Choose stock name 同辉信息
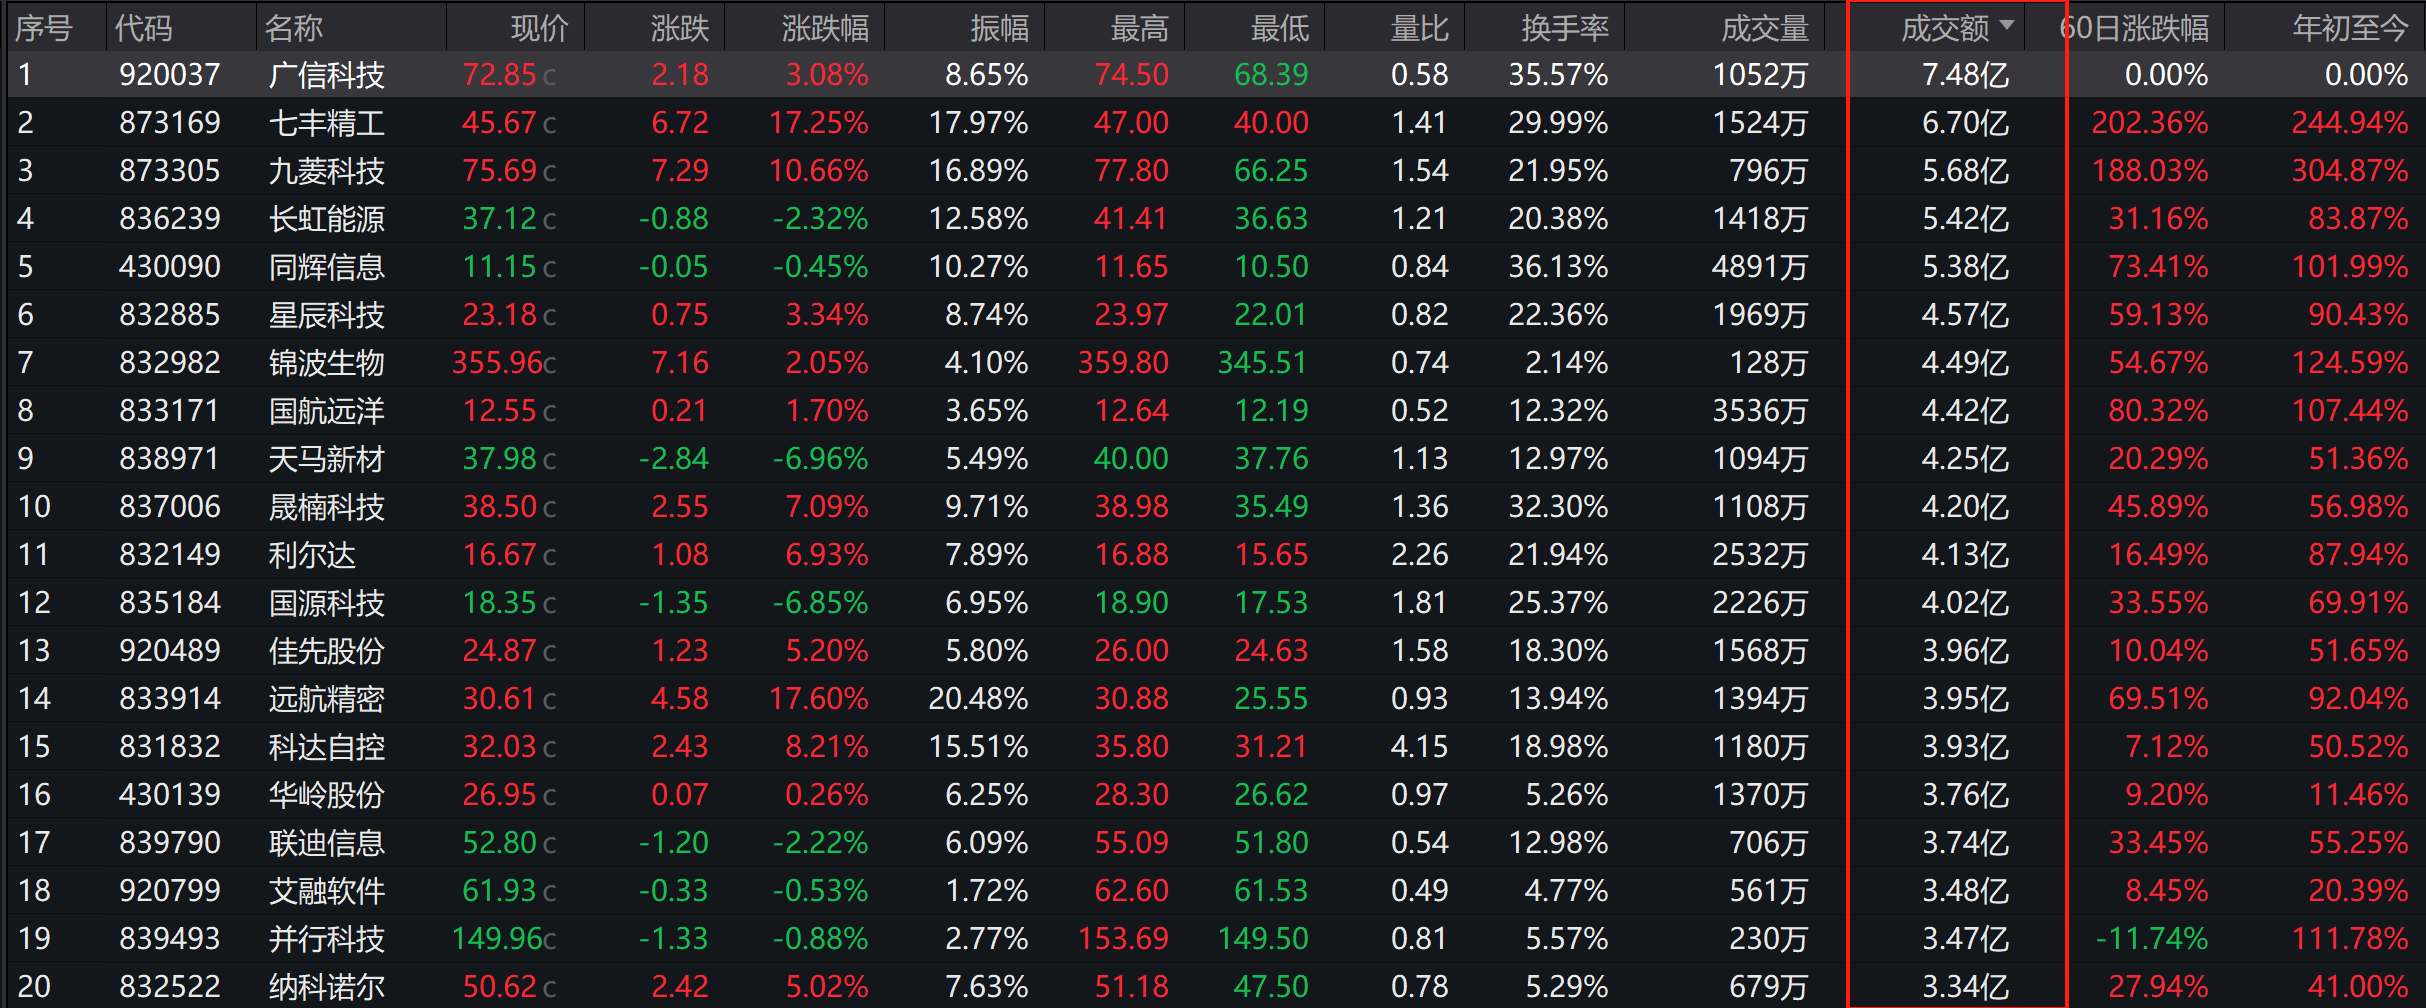Viewport: 2426px width, 1008px height. (327, 267)
